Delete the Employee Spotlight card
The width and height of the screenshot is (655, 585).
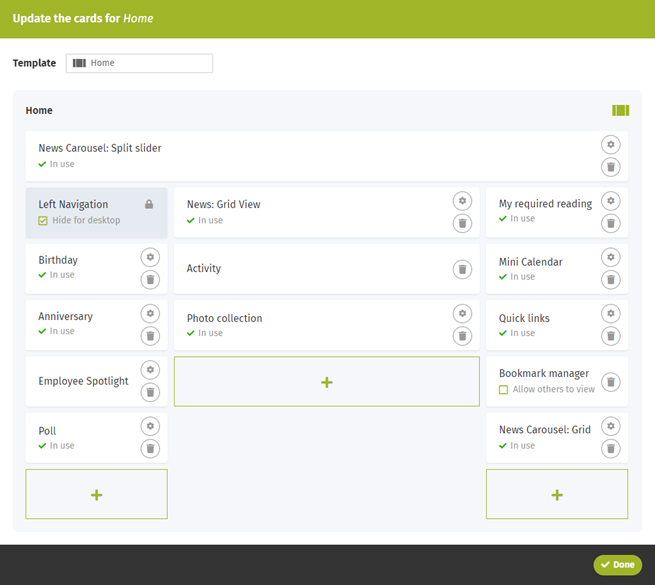point(150,393)
